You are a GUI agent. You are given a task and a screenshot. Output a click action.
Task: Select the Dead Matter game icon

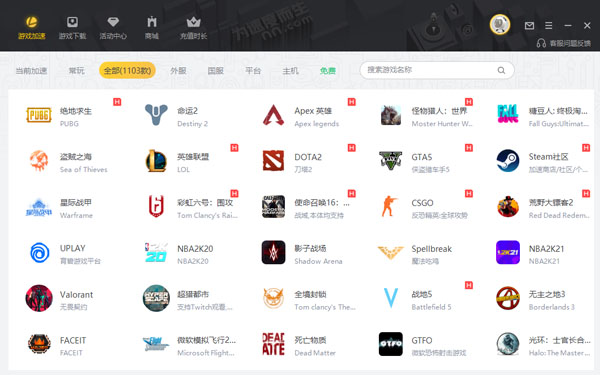pos(273,344)
